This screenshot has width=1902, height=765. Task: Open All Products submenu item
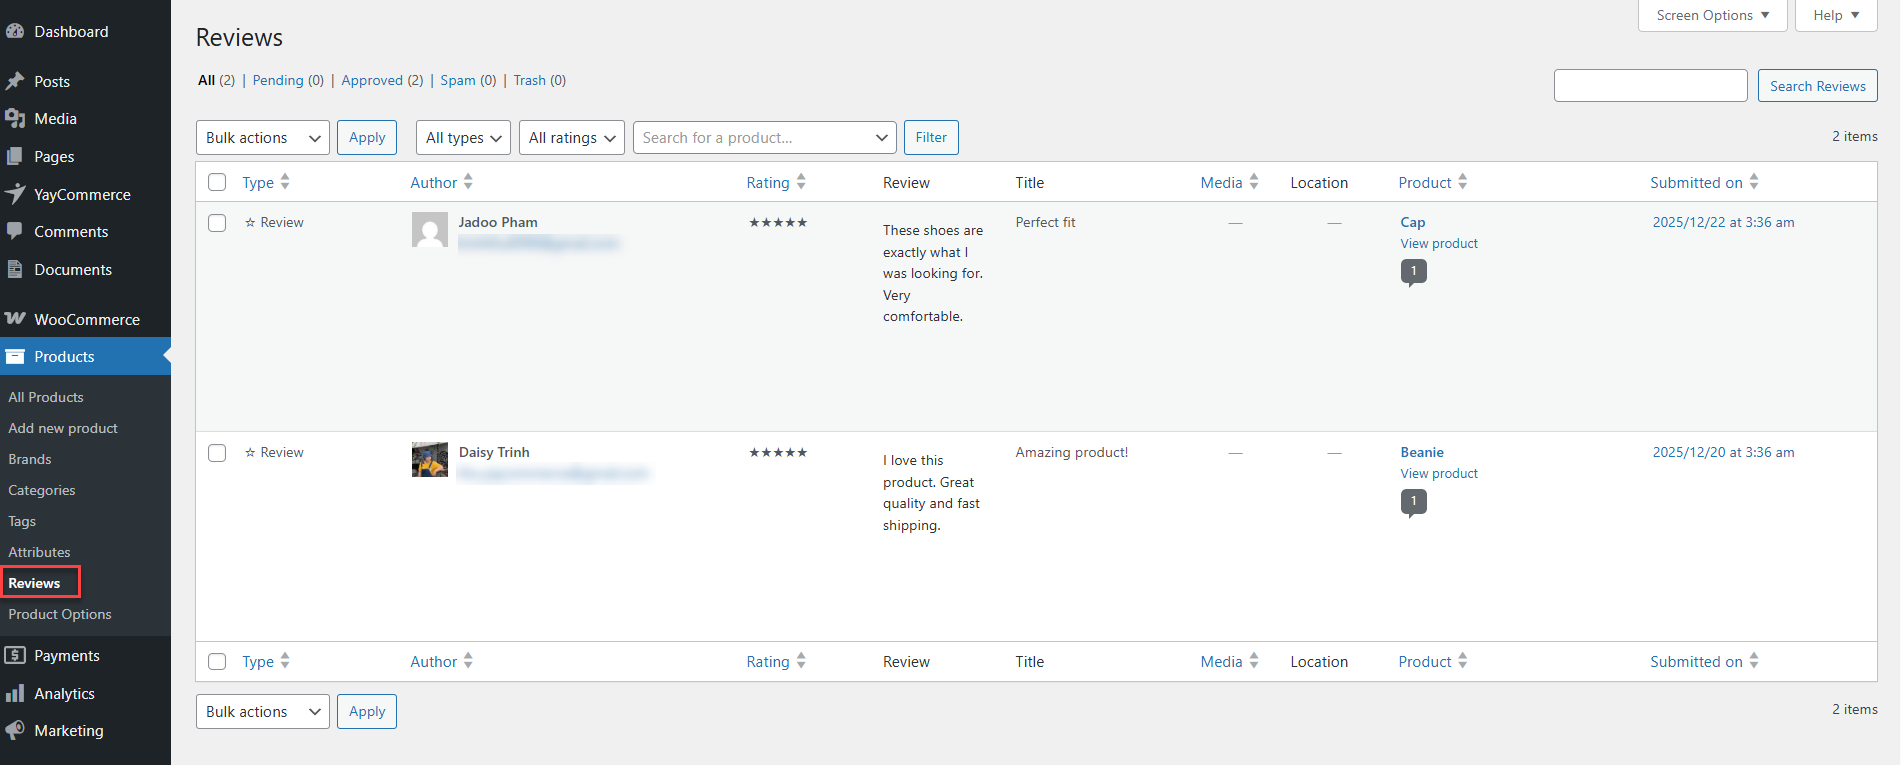[46, 397]
